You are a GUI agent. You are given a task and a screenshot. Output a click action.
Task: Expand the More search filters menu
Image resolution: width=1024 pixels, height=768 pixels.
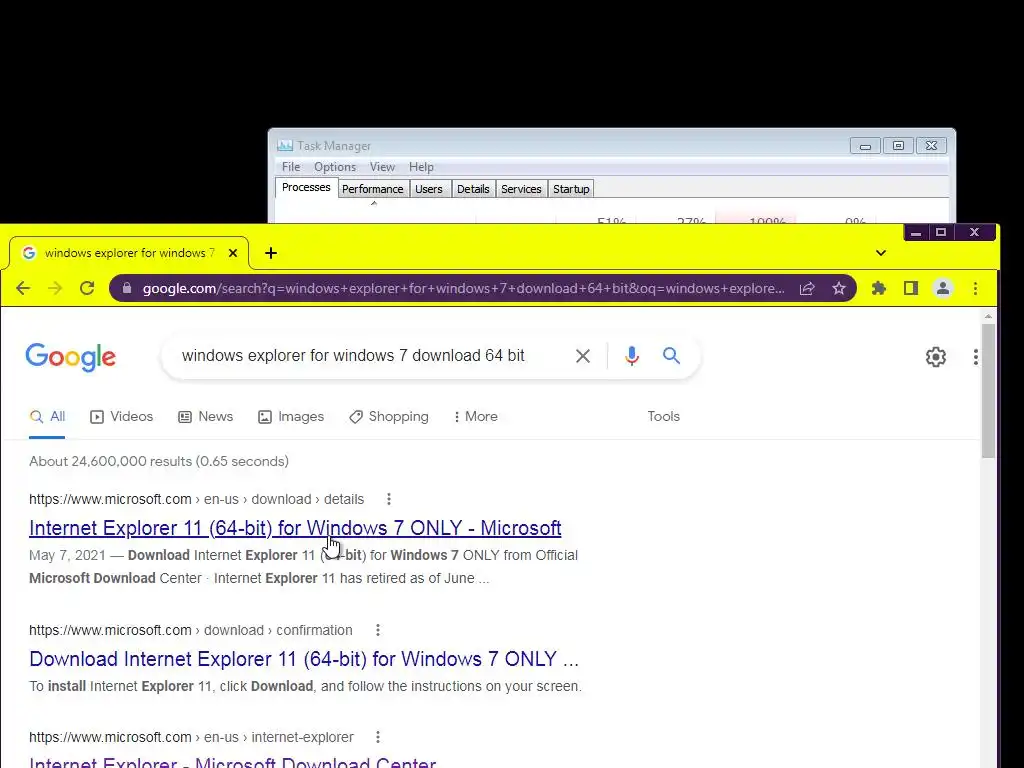click(475, 417)
